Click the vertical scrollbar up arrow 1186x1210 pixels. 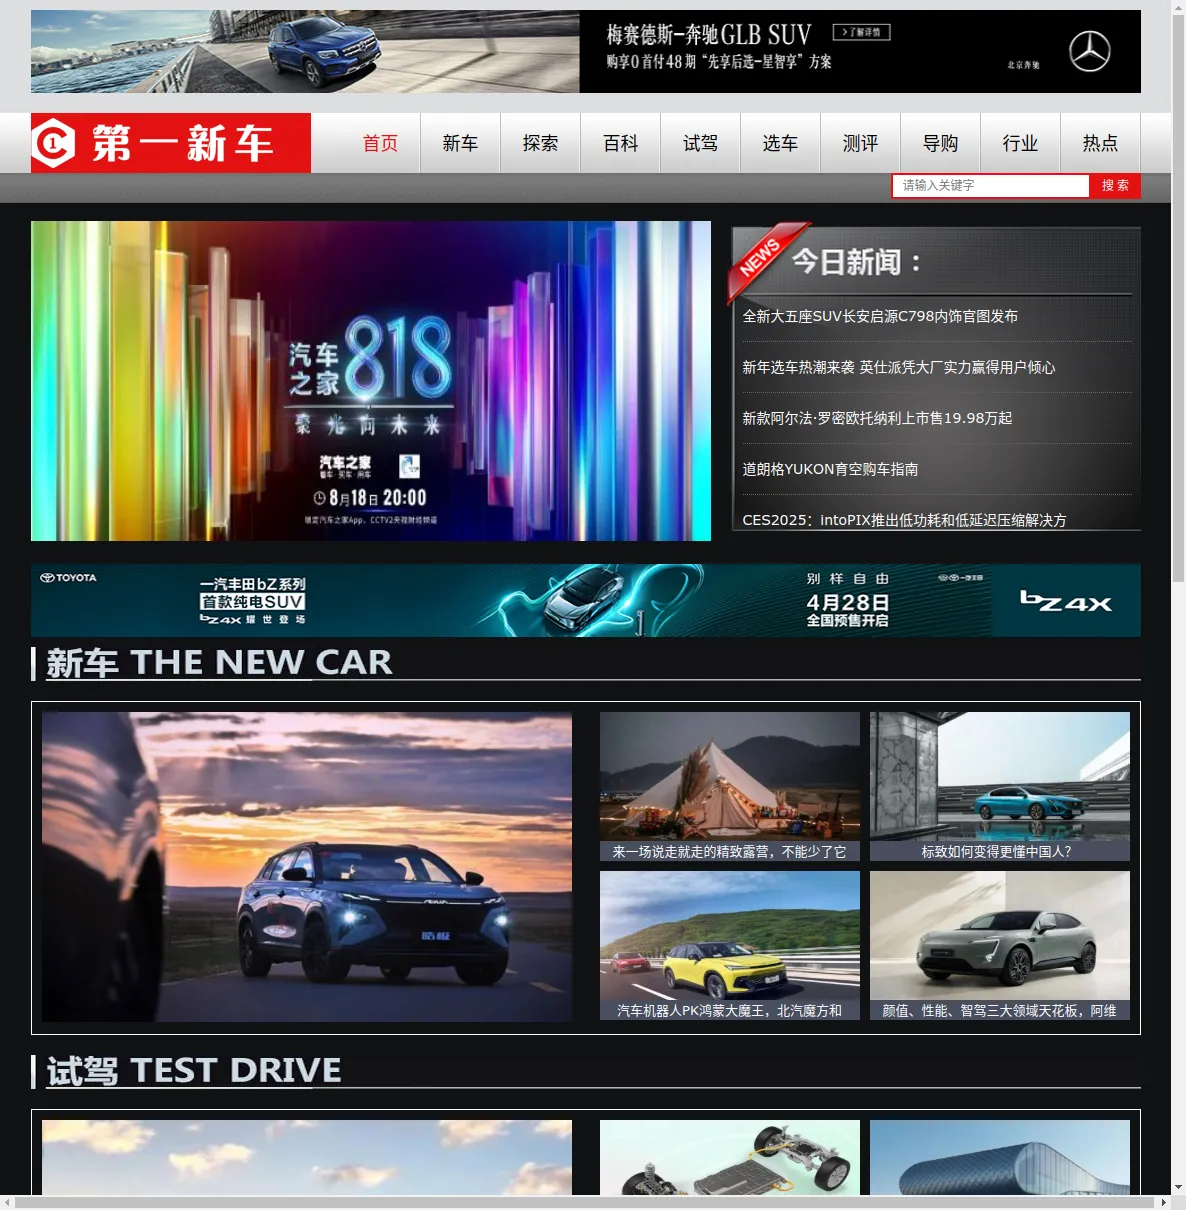tap(1178, 7)
